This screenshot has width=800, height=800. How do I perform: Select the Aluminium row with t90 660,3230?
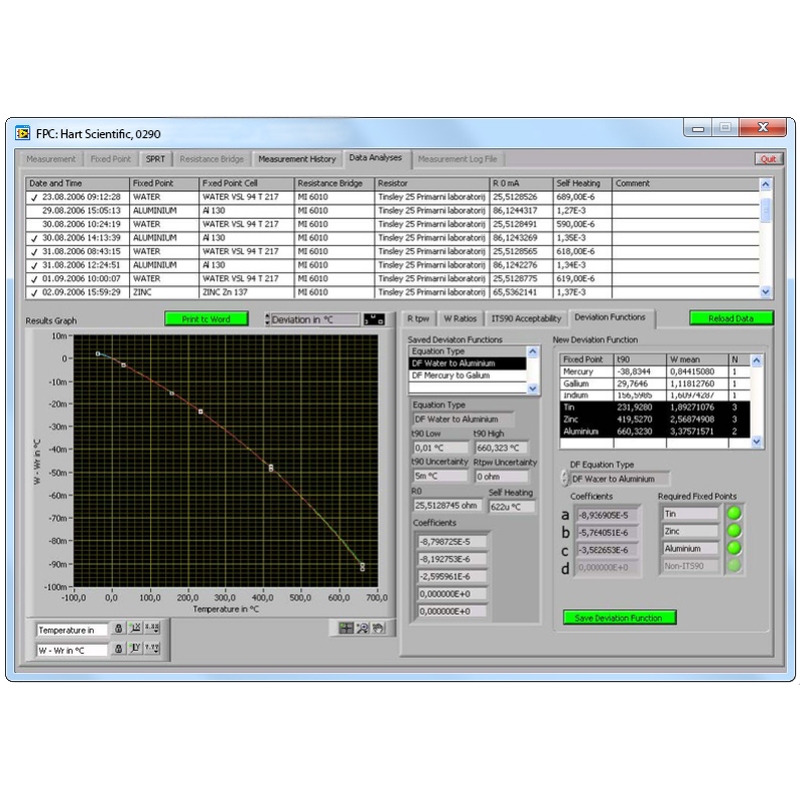click(655, 432)
